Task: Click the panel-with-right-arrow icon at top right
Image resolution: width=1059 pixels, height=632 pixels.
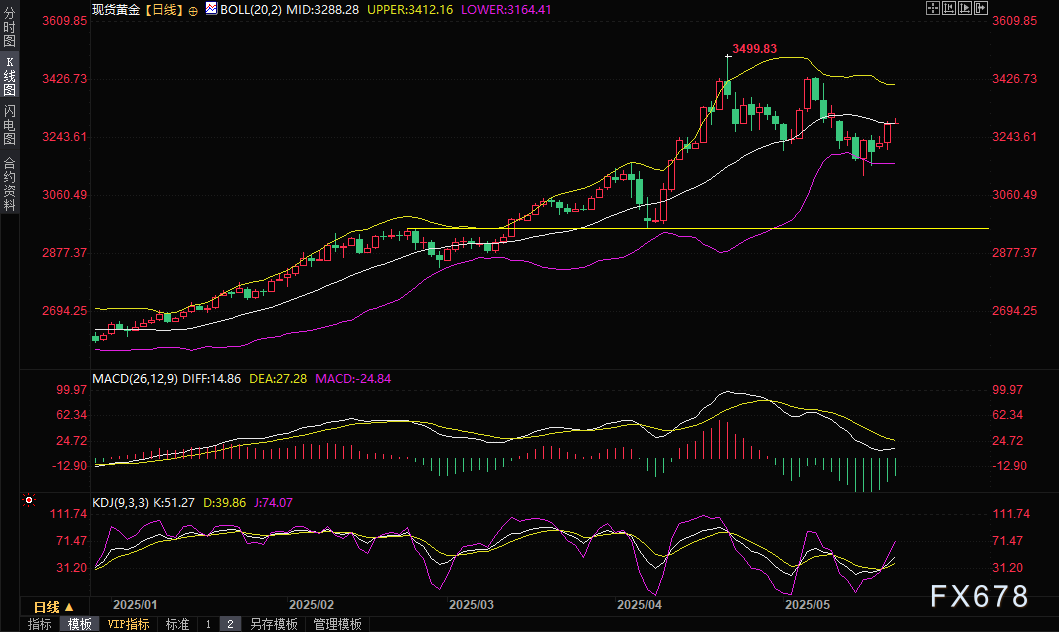Action: (x=982, y=8)
